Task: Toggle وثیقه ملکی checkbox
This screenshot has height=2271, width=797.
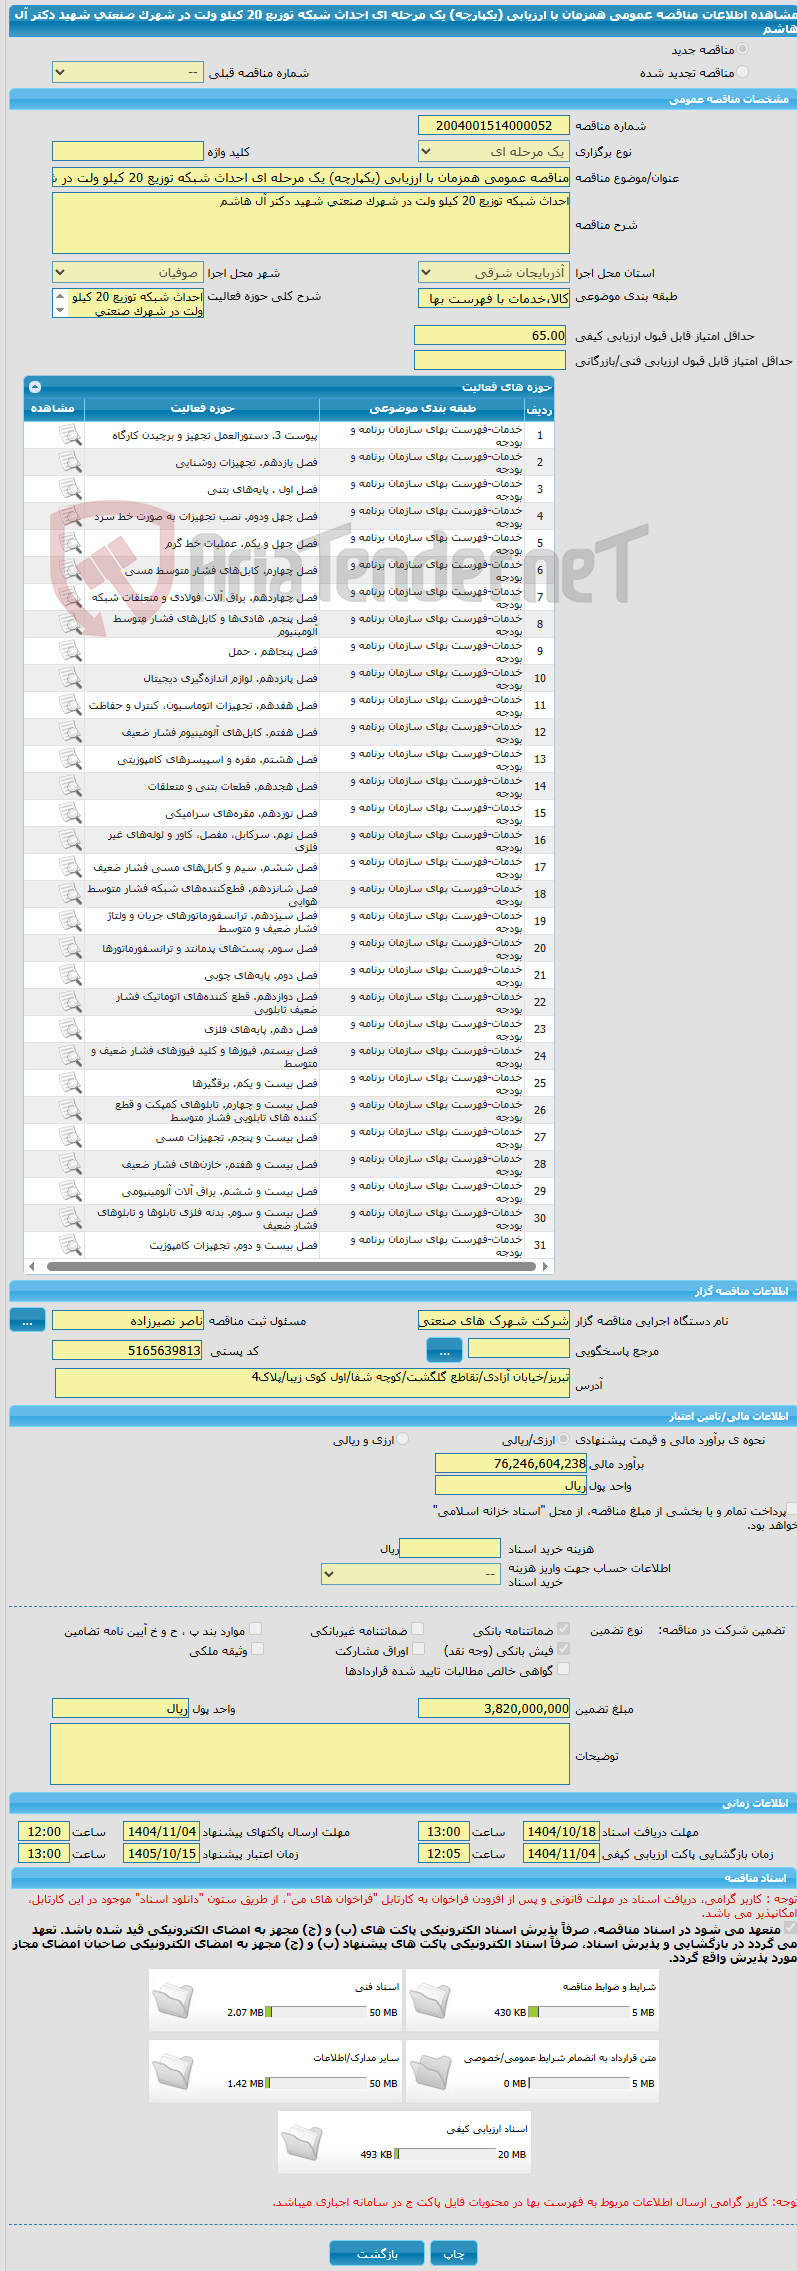Action: 257,1649
